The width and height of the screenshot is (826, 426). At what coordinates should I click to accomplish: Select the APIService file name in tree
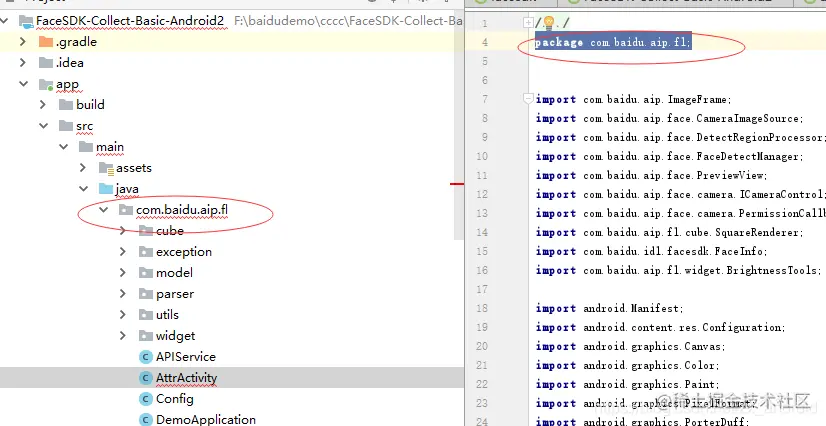pyautogui.click(x=186, y=357)
